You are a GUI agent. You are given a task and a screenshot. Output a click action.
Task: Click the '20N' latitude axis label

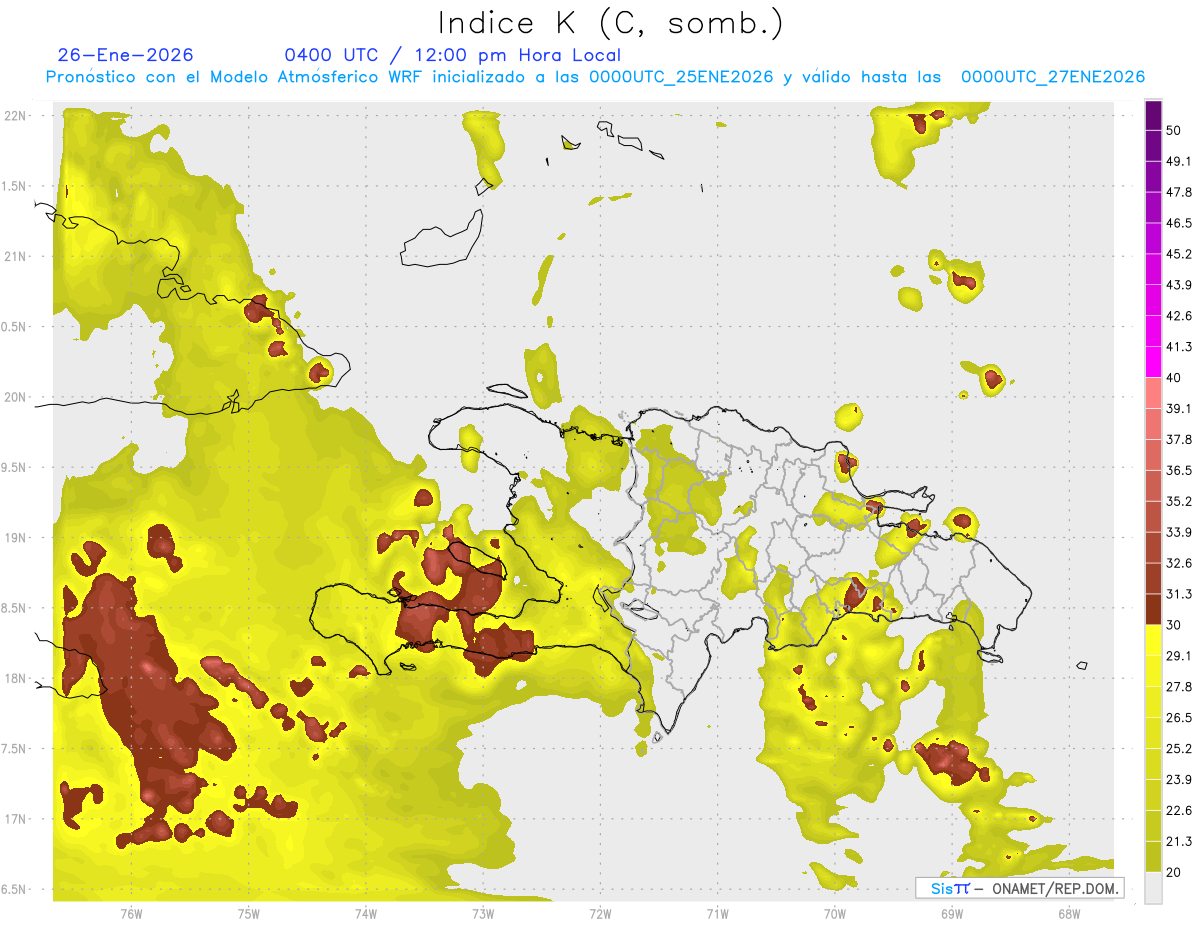point(17,397)
